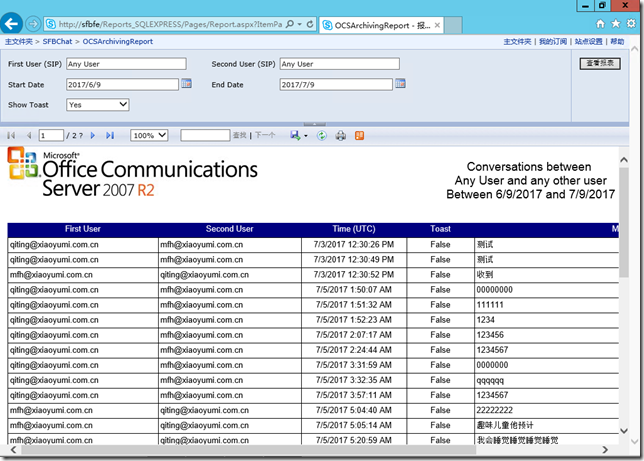The height and width of the screenshot is (461, 644).
Task: Click the report scrollbar up arrow
Action: [624, 160]
